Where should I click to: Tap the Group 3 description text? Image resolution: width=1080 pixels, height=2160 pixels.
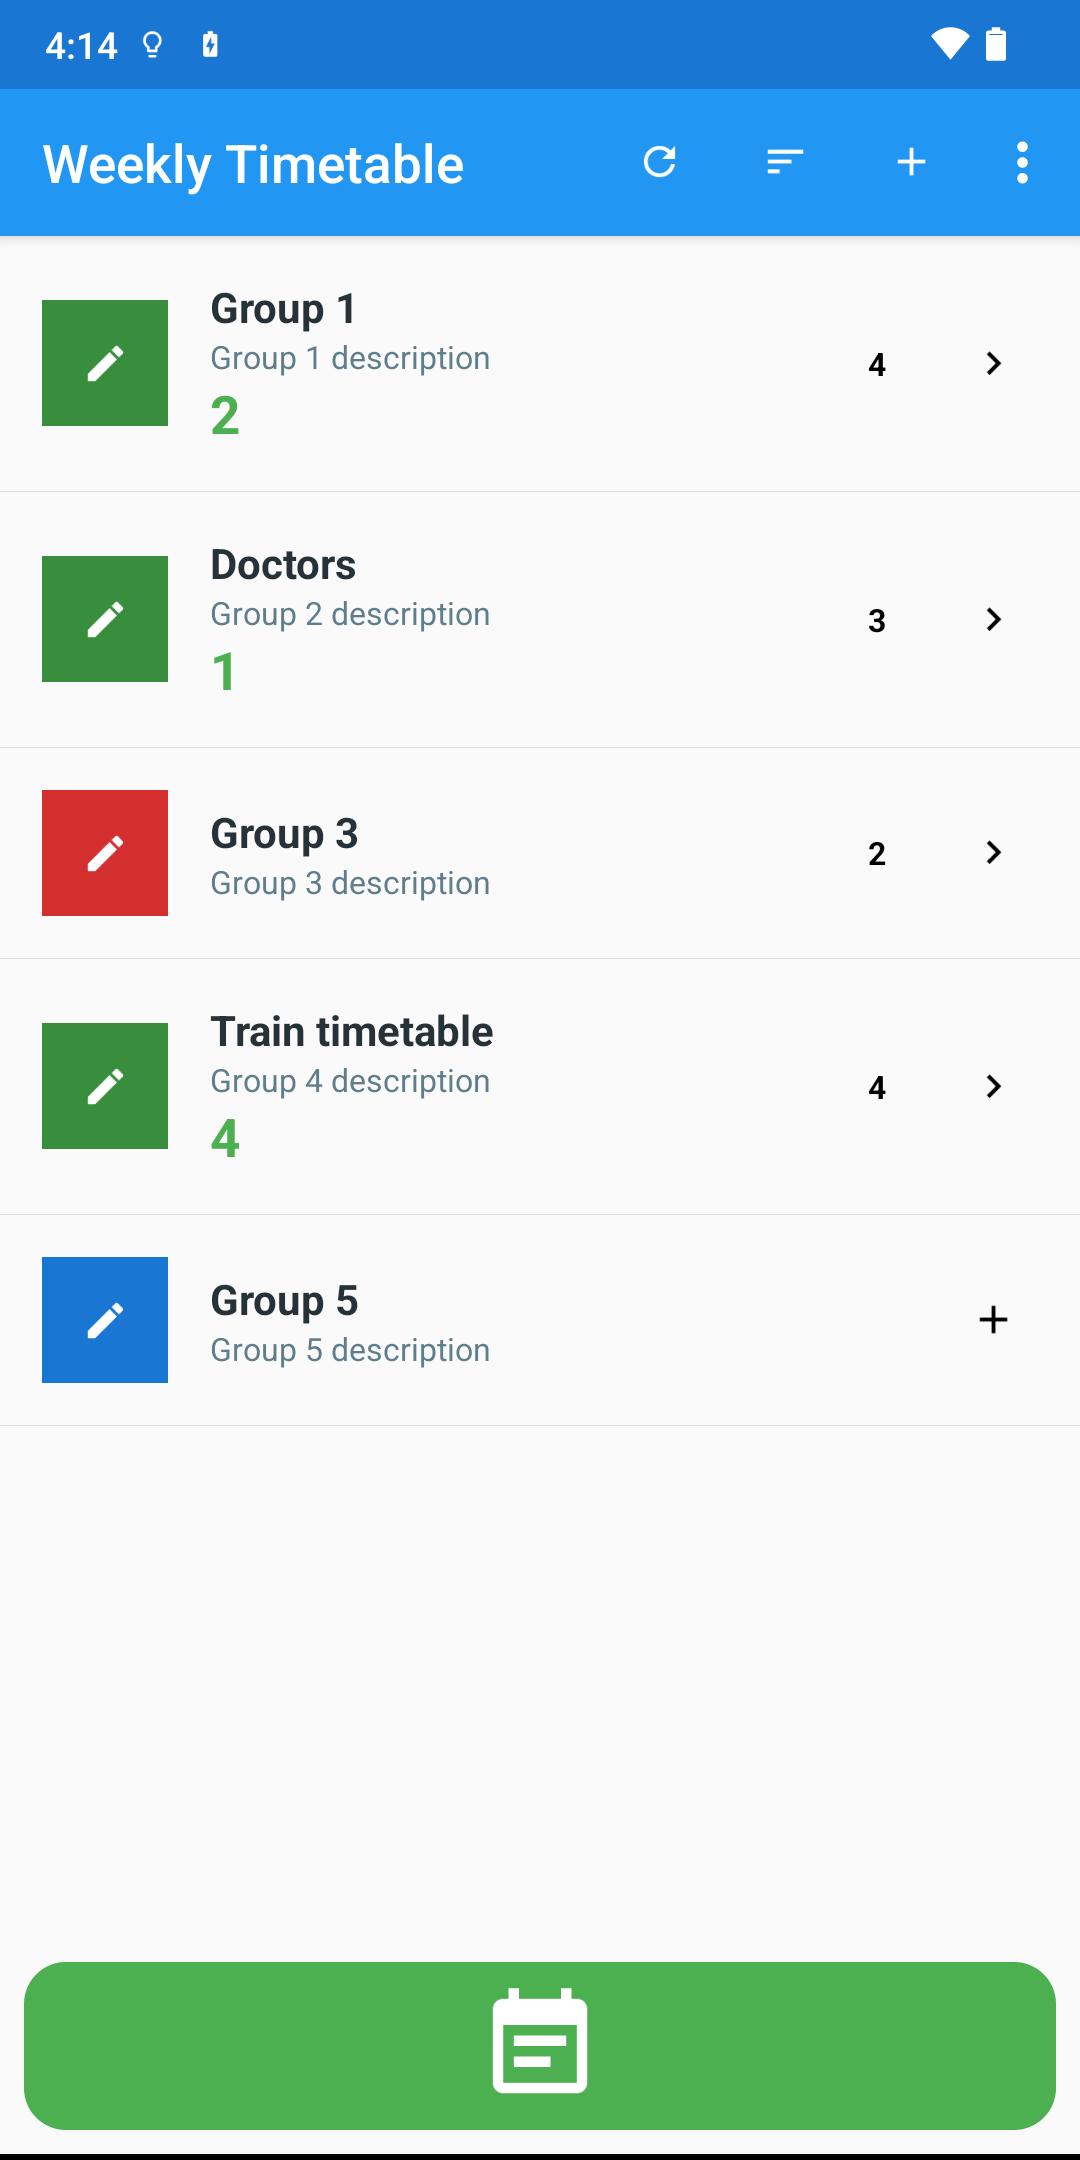(350, 883)
